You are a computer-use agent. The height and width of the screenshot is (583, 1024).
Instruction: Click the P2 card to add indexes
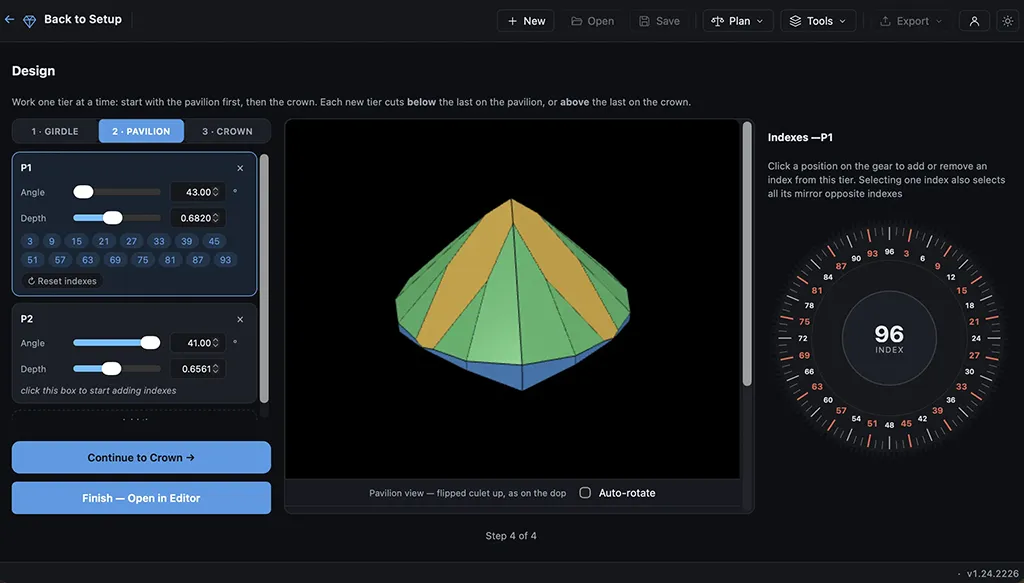[x=135, y=353]
